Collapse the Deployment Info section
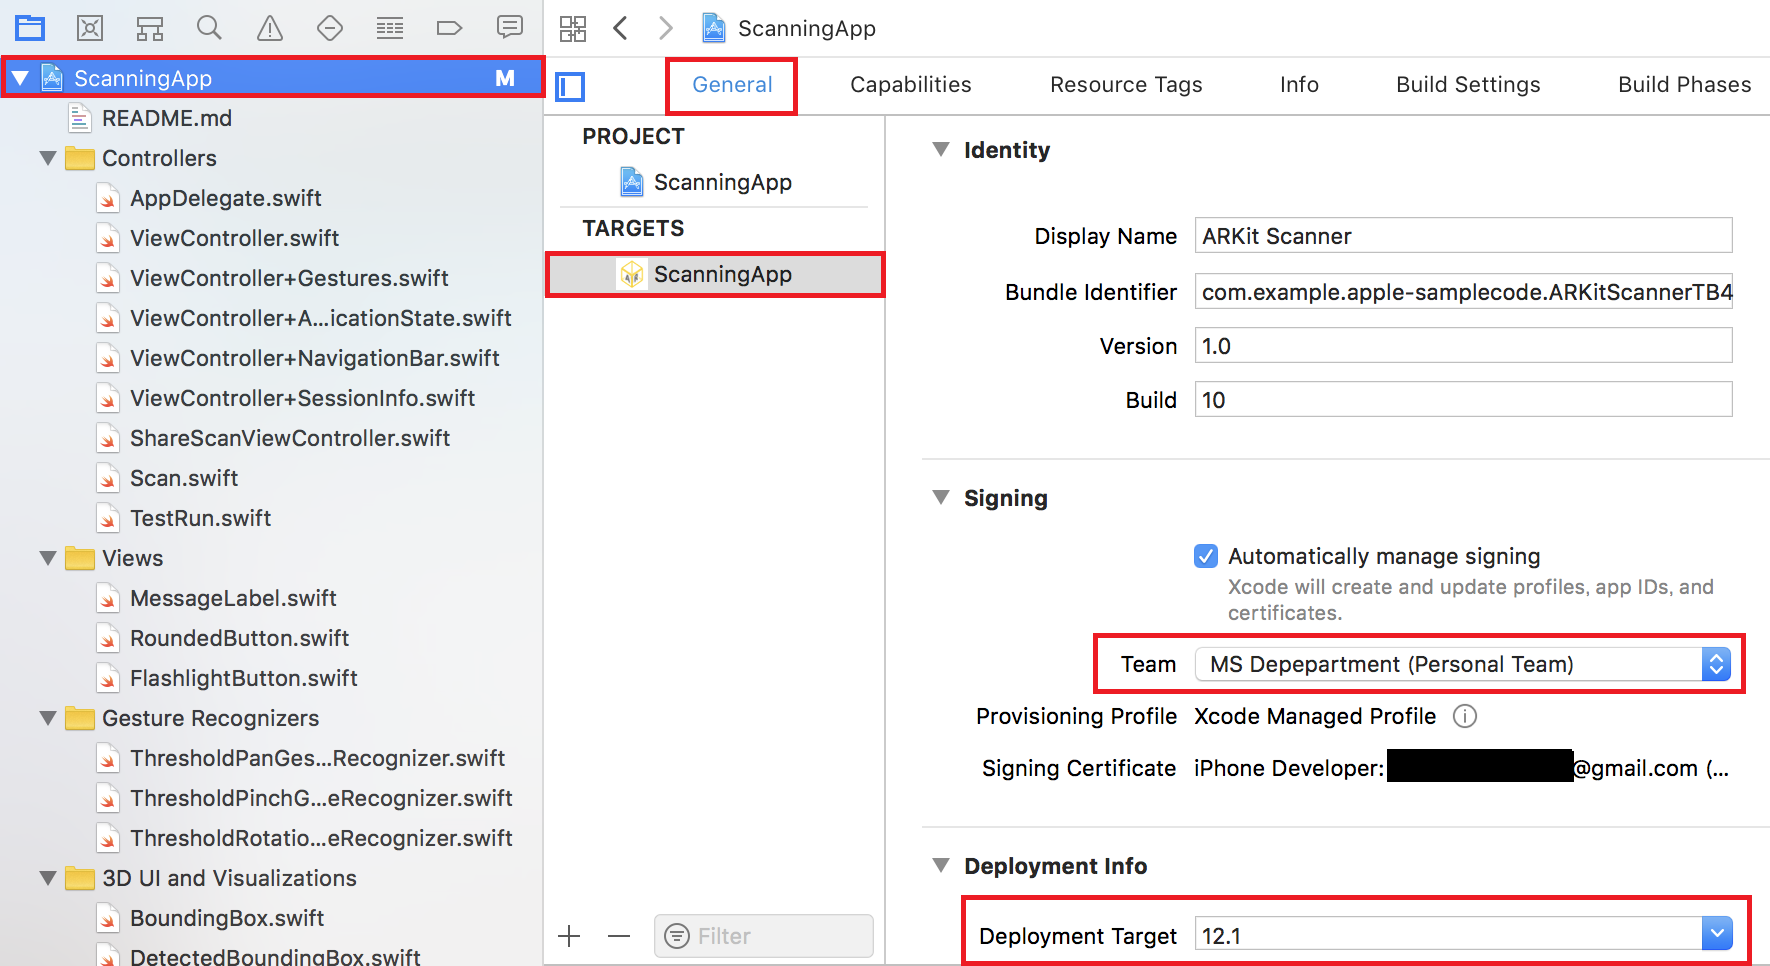This screenshot has width=1770, height=966. pyautogui.click(x=941, y=865)
